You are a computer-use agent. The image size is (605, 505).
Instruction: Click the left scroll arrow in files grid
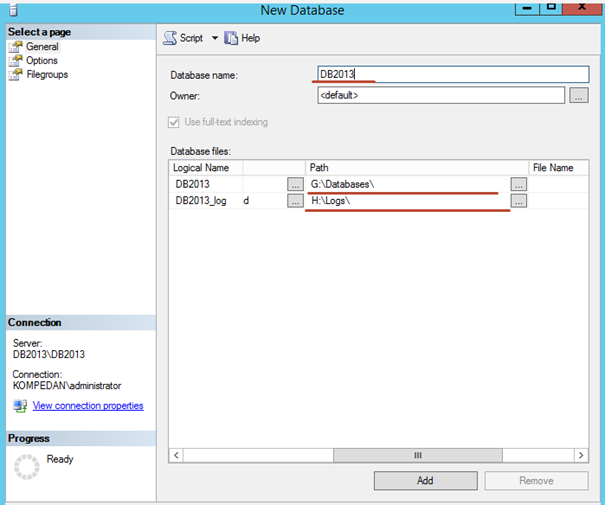(177, 455)
